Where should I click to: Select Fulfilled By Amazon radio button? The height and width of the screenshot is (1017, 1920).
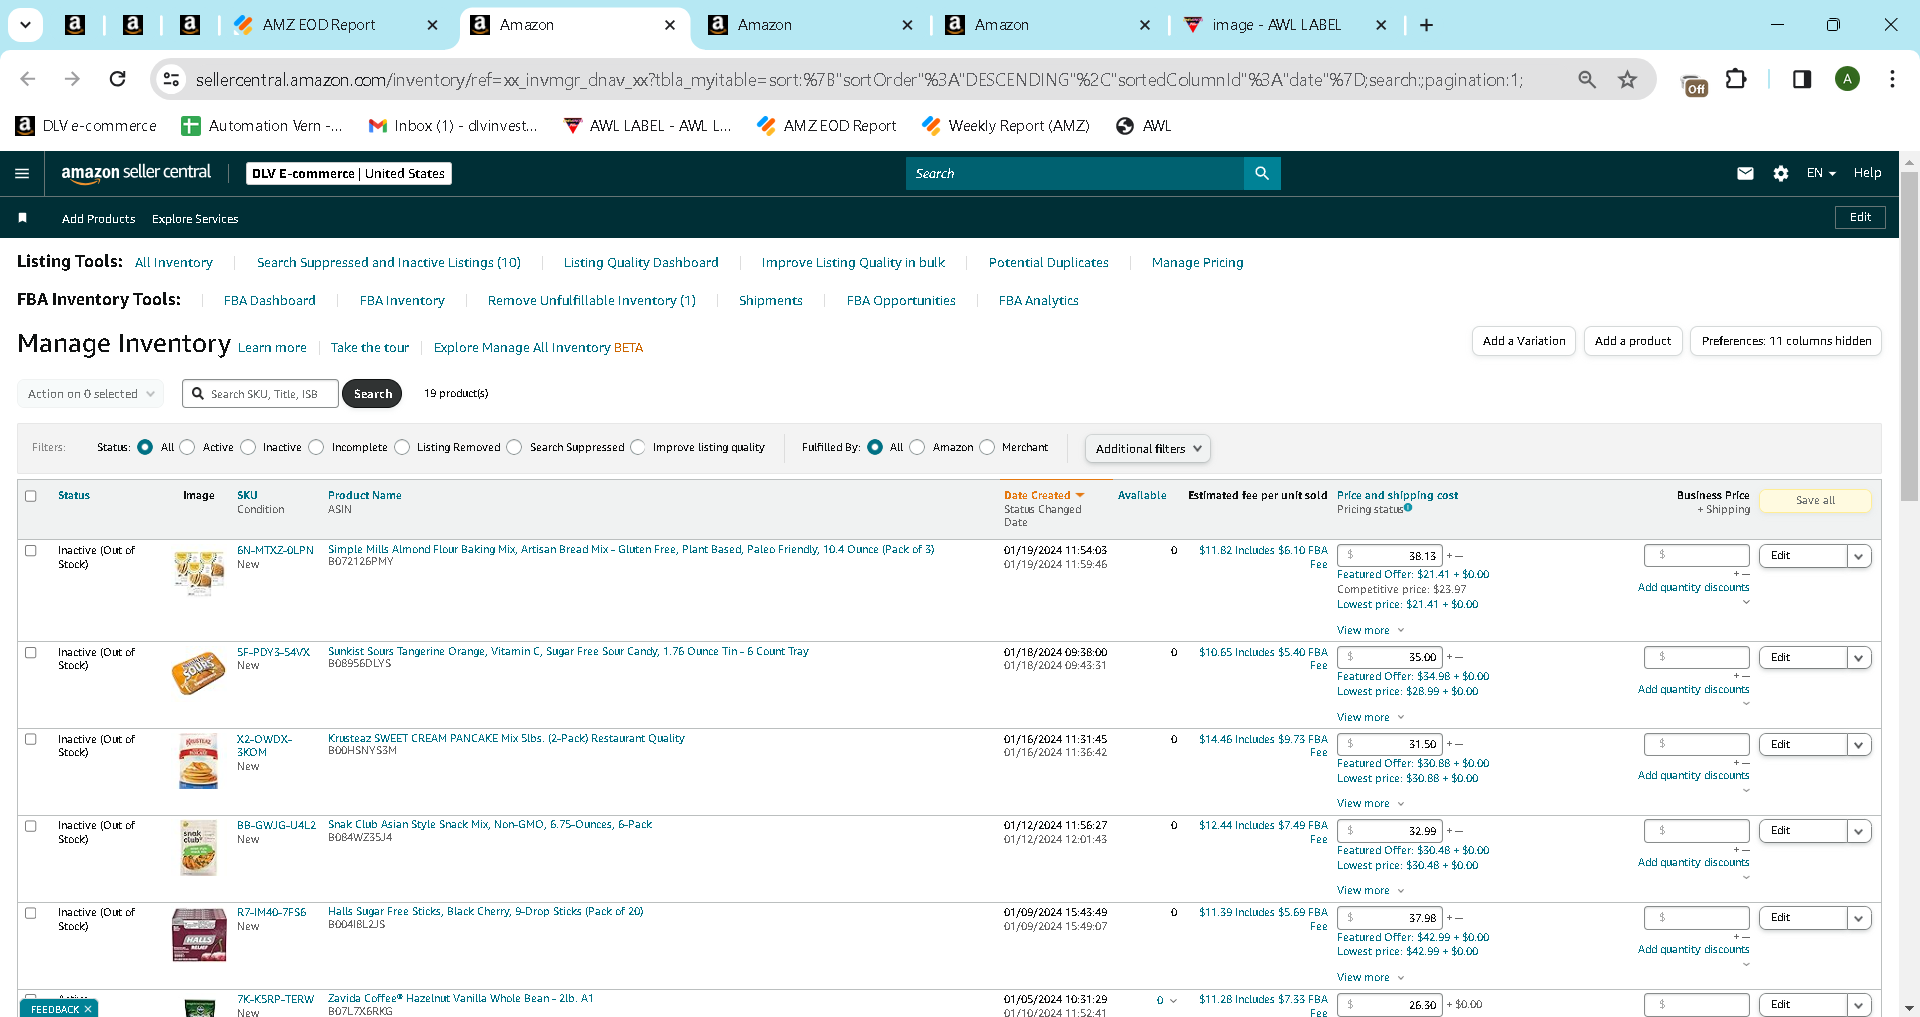(x=917, y=447)
